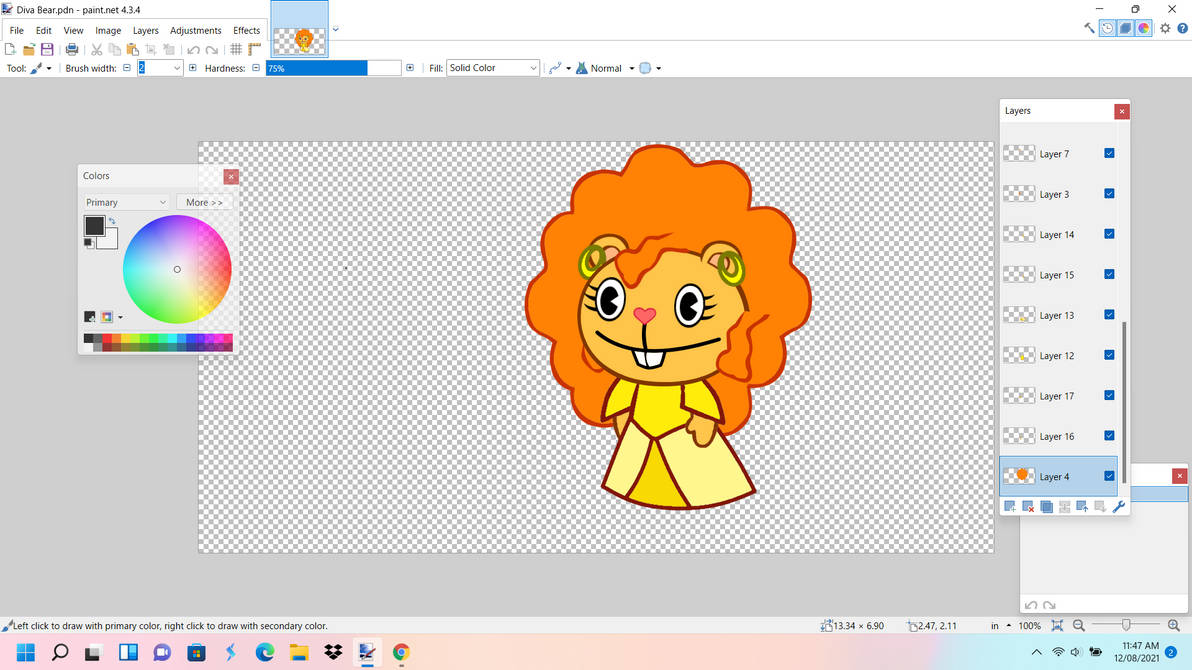
Task: Move layer up with the arrow icon
Action: [x=1082, y=506]
